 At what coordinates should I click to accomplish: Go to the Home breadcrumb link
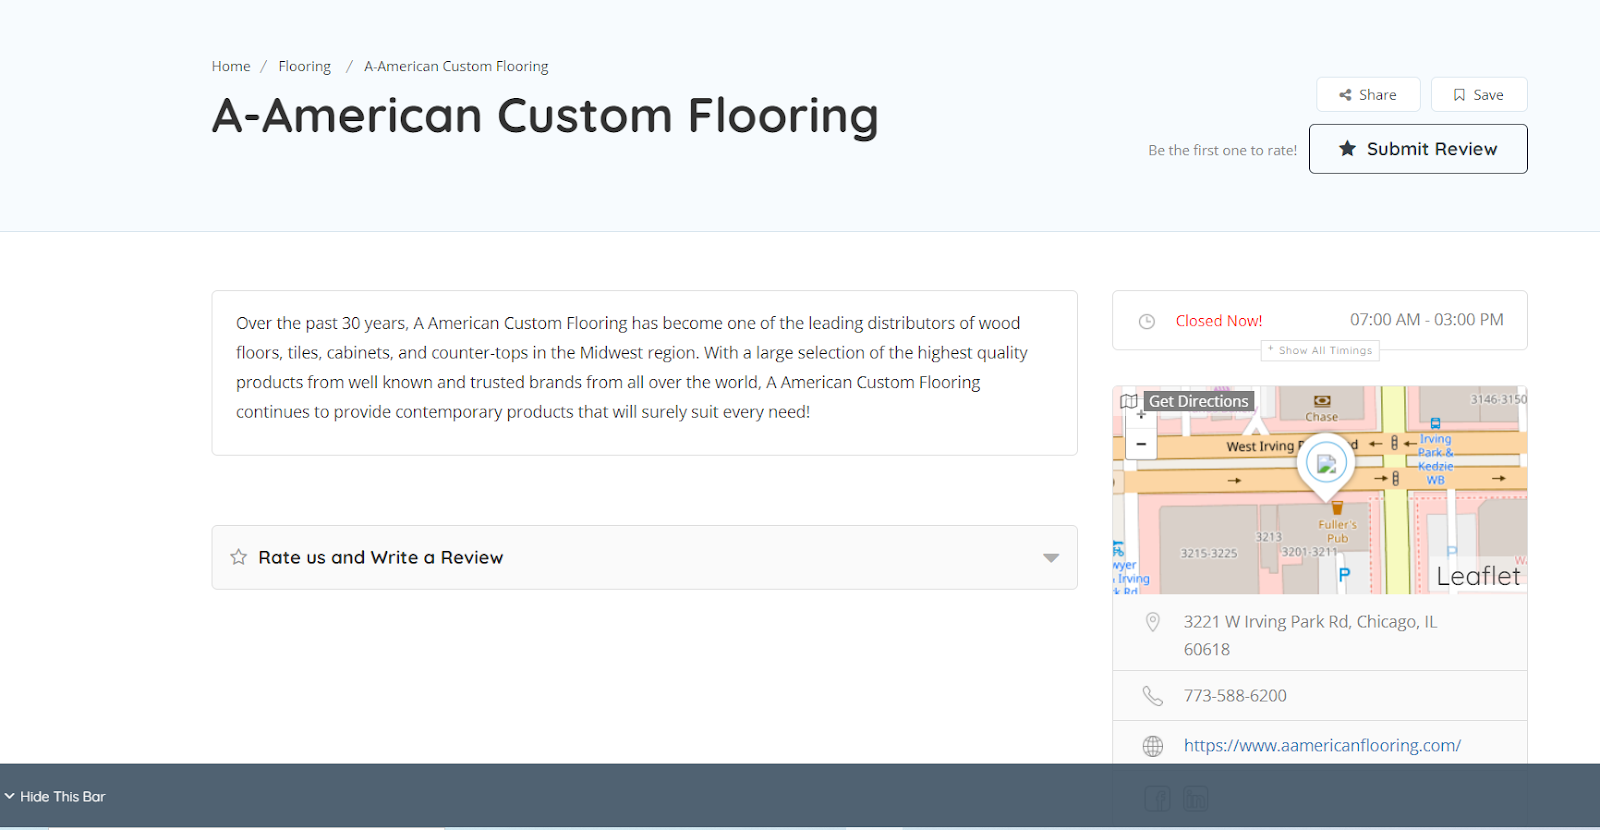point(231,66)
